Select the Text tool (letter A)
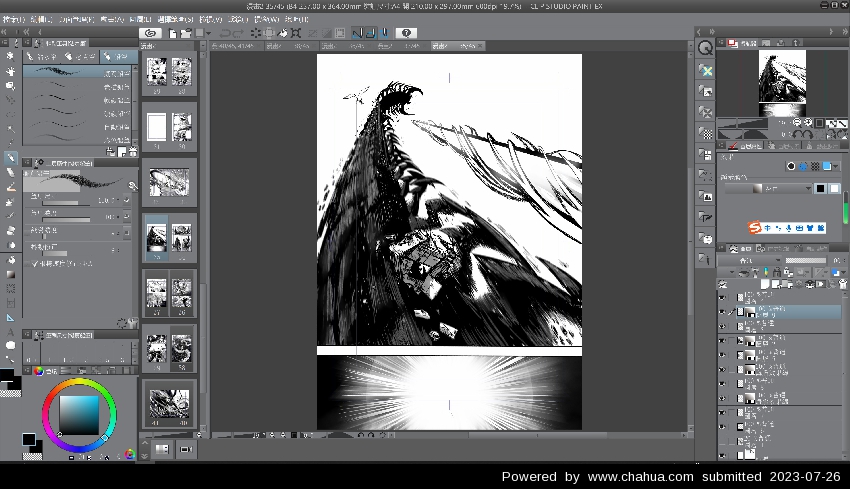The image size is (850, 489). 10,332
